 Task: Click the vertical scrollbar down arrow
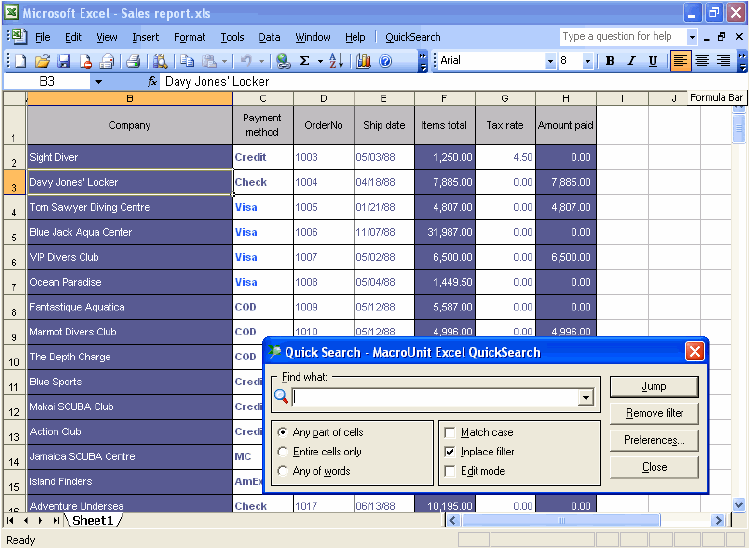[x=739, y=504]
